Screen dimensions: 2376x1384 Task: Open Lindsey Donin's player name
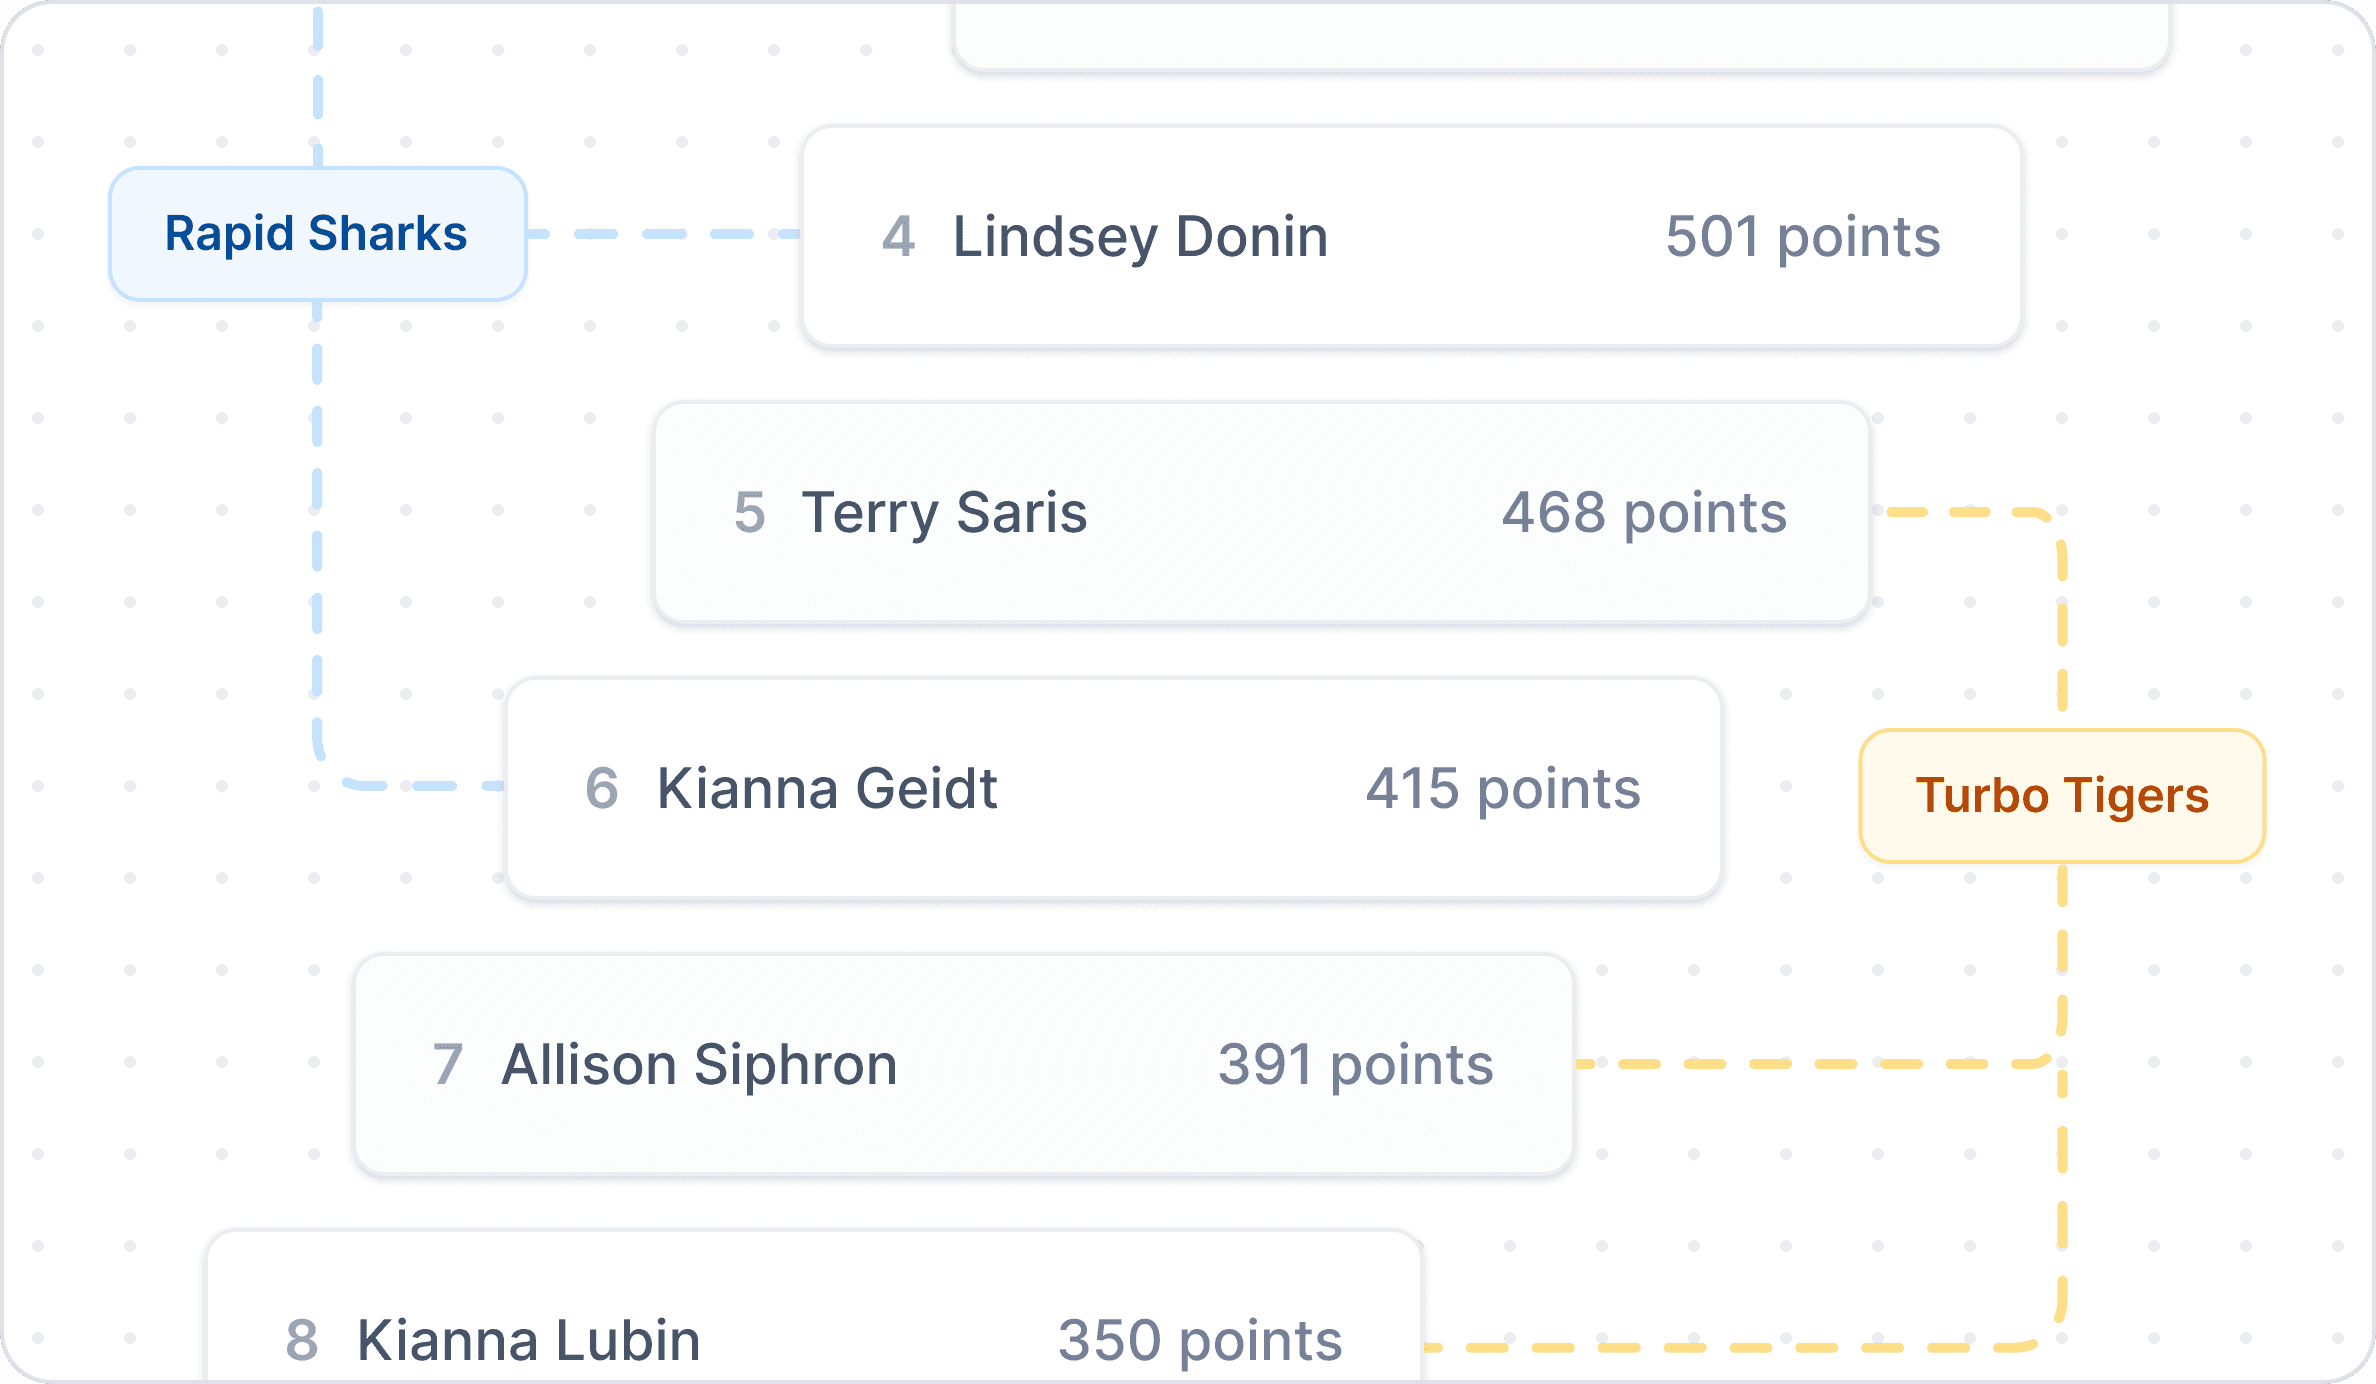tap(1140, 237)
